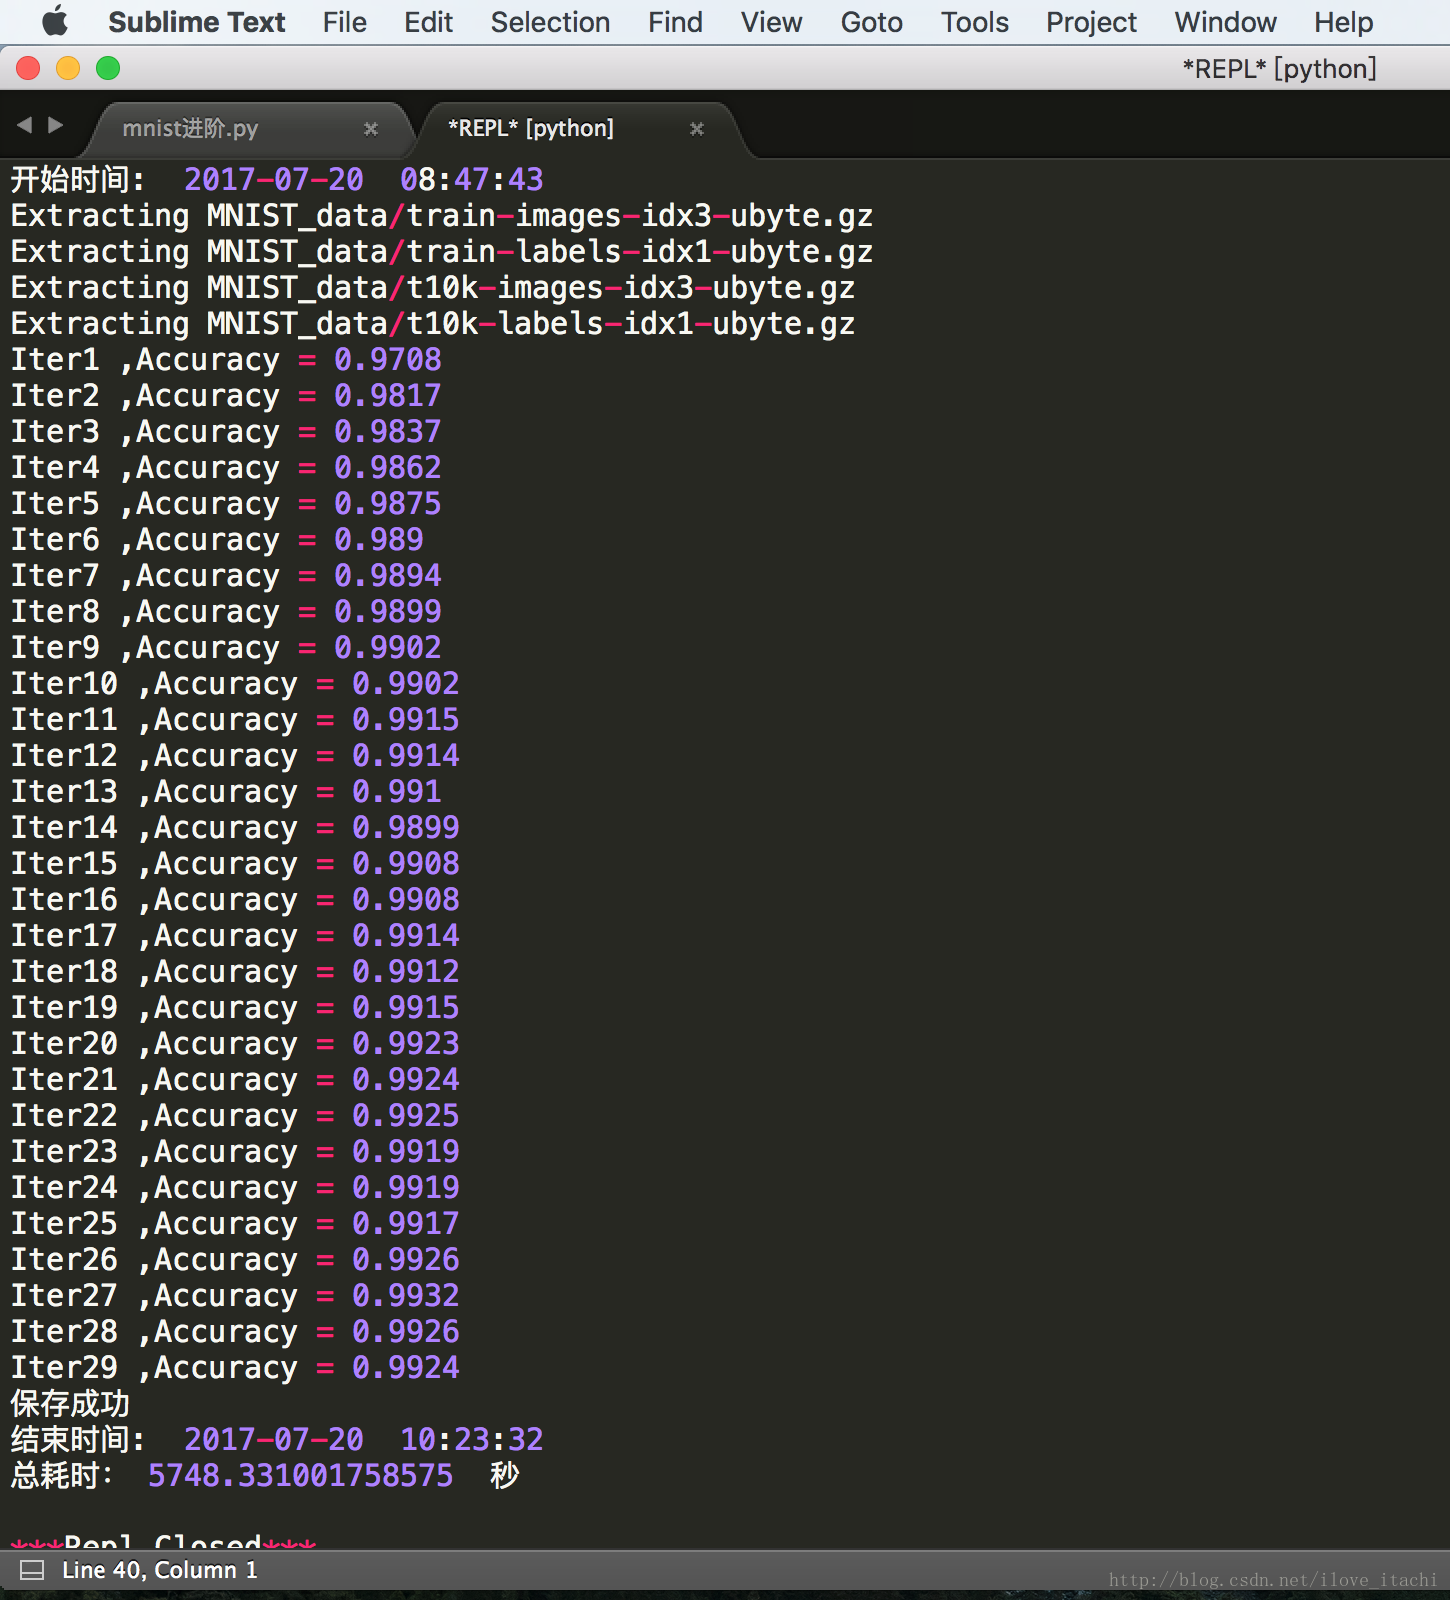Click Iter13 accuracy value 0.991
The height and width of the screenshot is (1600, 1450).
coord(397,792)
